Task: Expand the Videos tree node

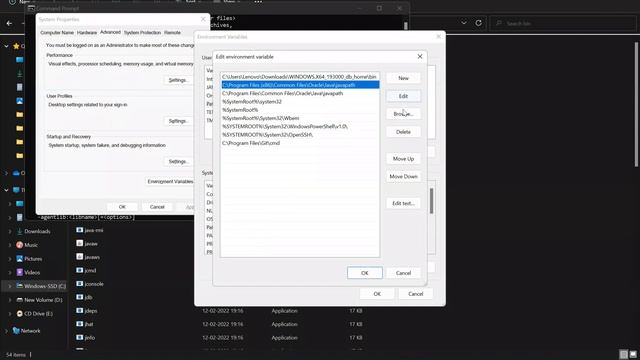Action: pyautogui.click(x=10, y=272)
